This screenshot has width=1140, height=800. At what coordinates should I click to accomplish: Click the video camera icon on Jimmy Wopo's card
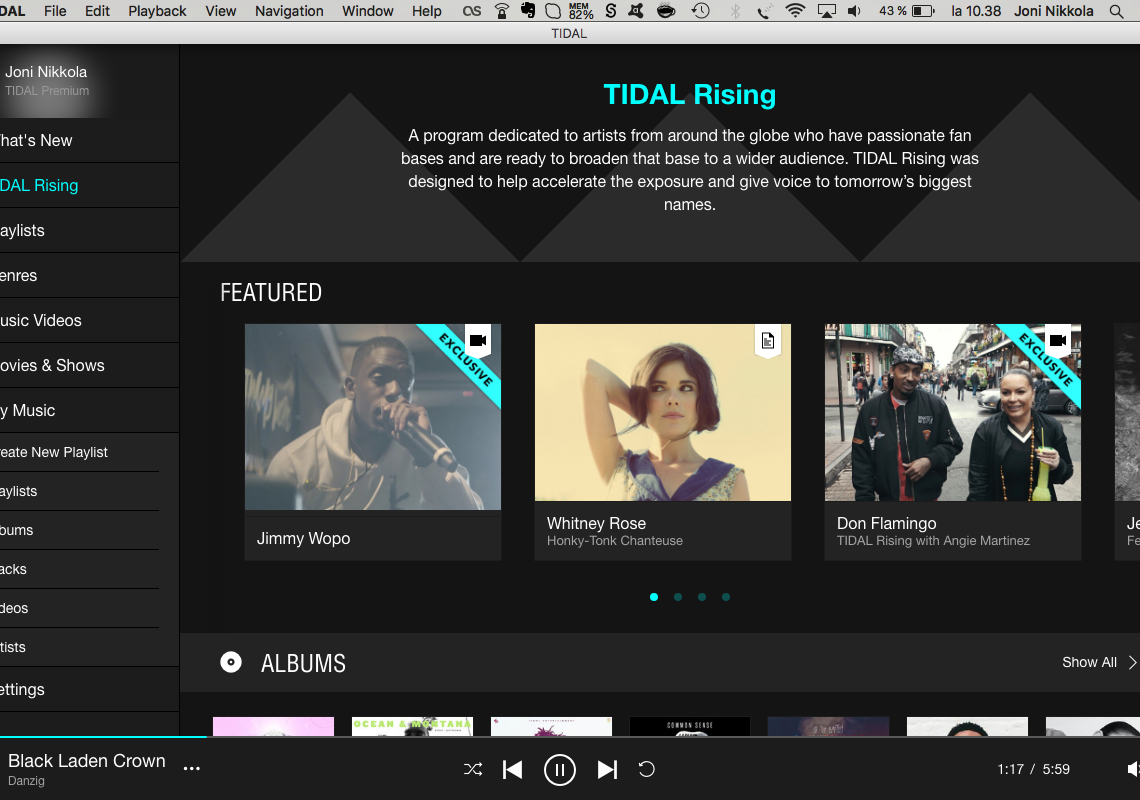478,339
